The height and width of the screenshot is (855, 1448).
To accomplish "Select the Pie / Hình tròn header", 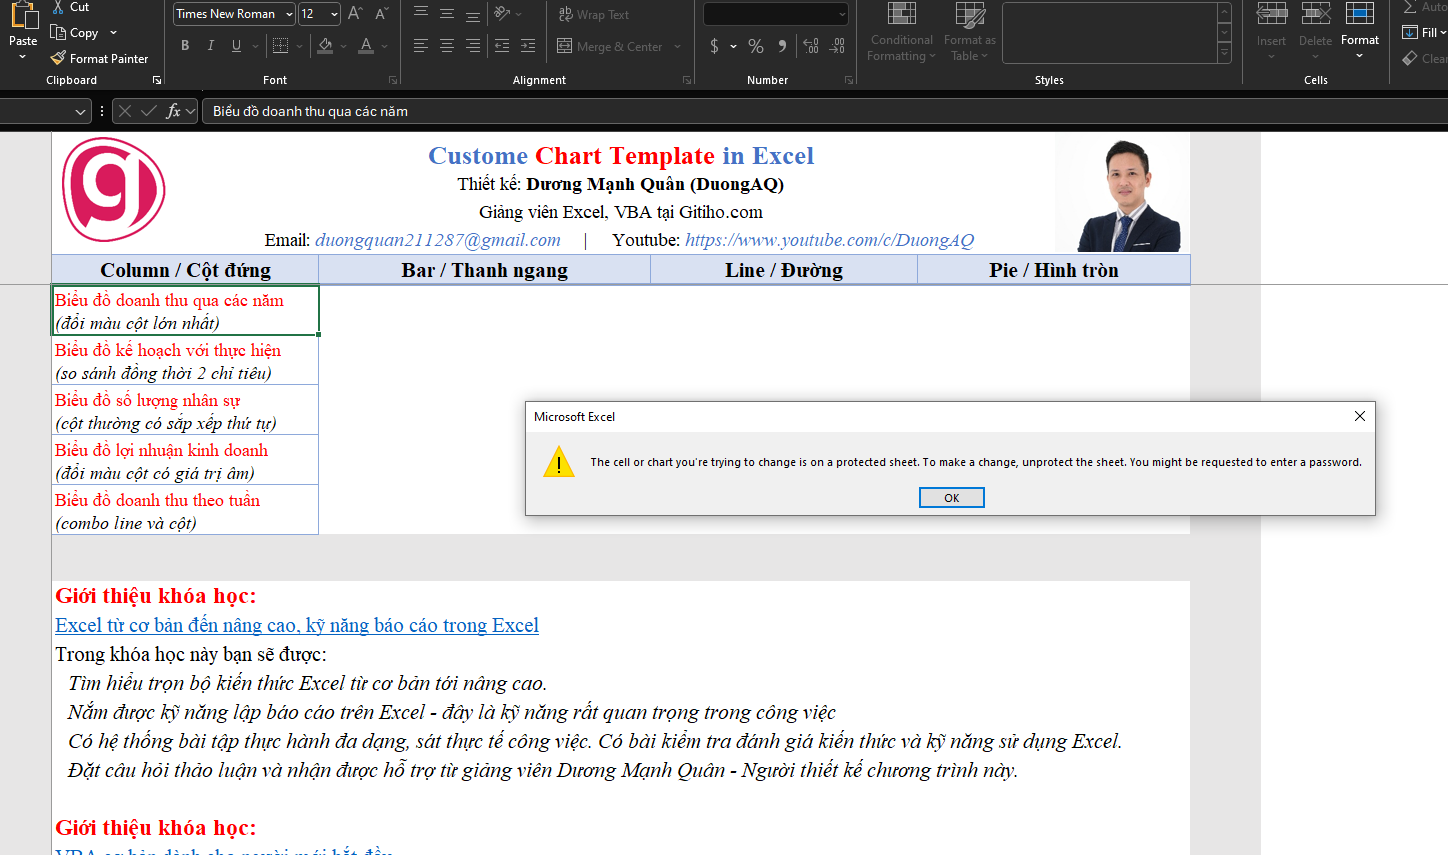I will 1053,270.
